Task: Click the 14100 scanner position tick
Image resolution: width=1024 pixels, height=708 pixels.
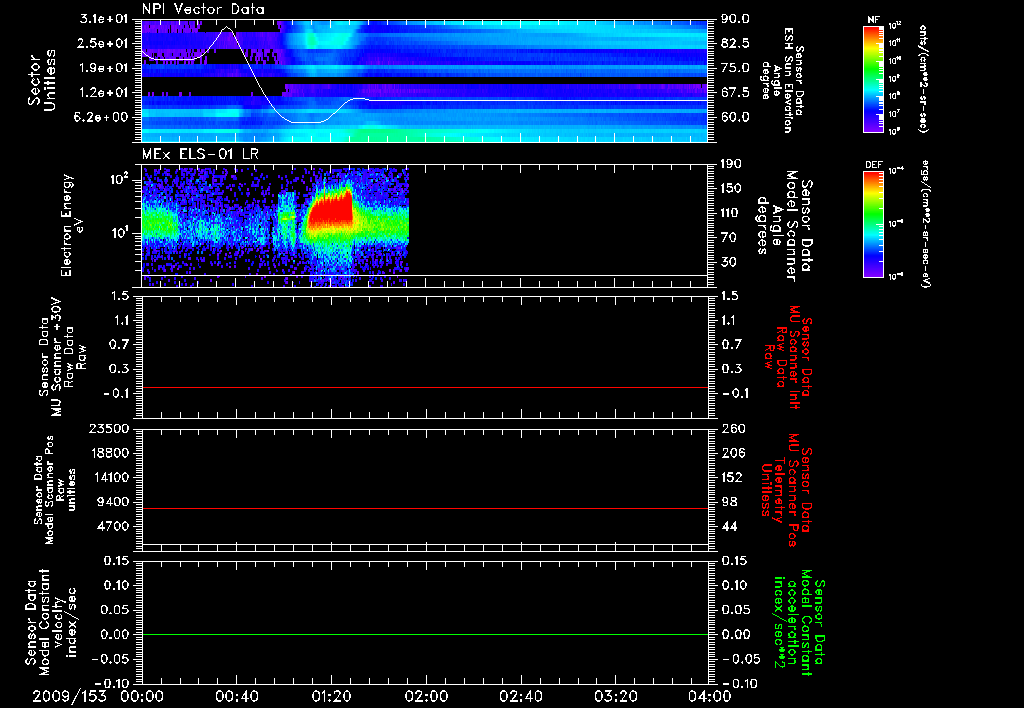Action: pyautogui.click(x=112, y=477)
